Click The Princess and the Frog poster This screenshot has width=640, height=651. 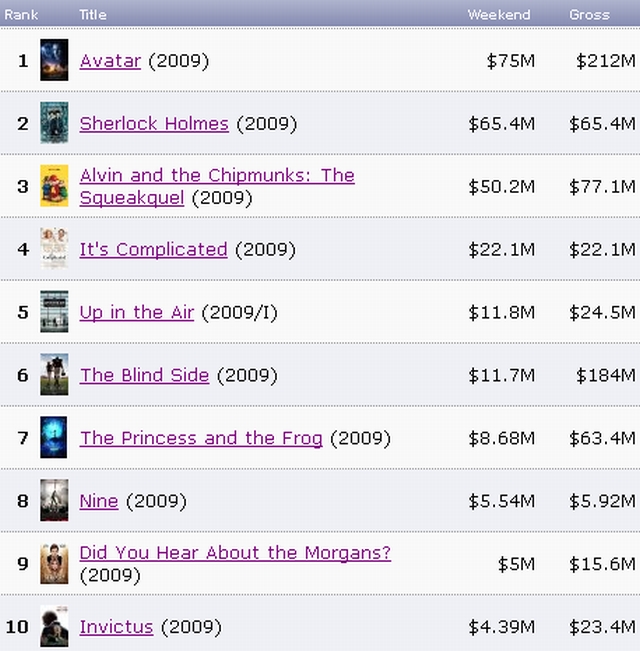[54, 438]
